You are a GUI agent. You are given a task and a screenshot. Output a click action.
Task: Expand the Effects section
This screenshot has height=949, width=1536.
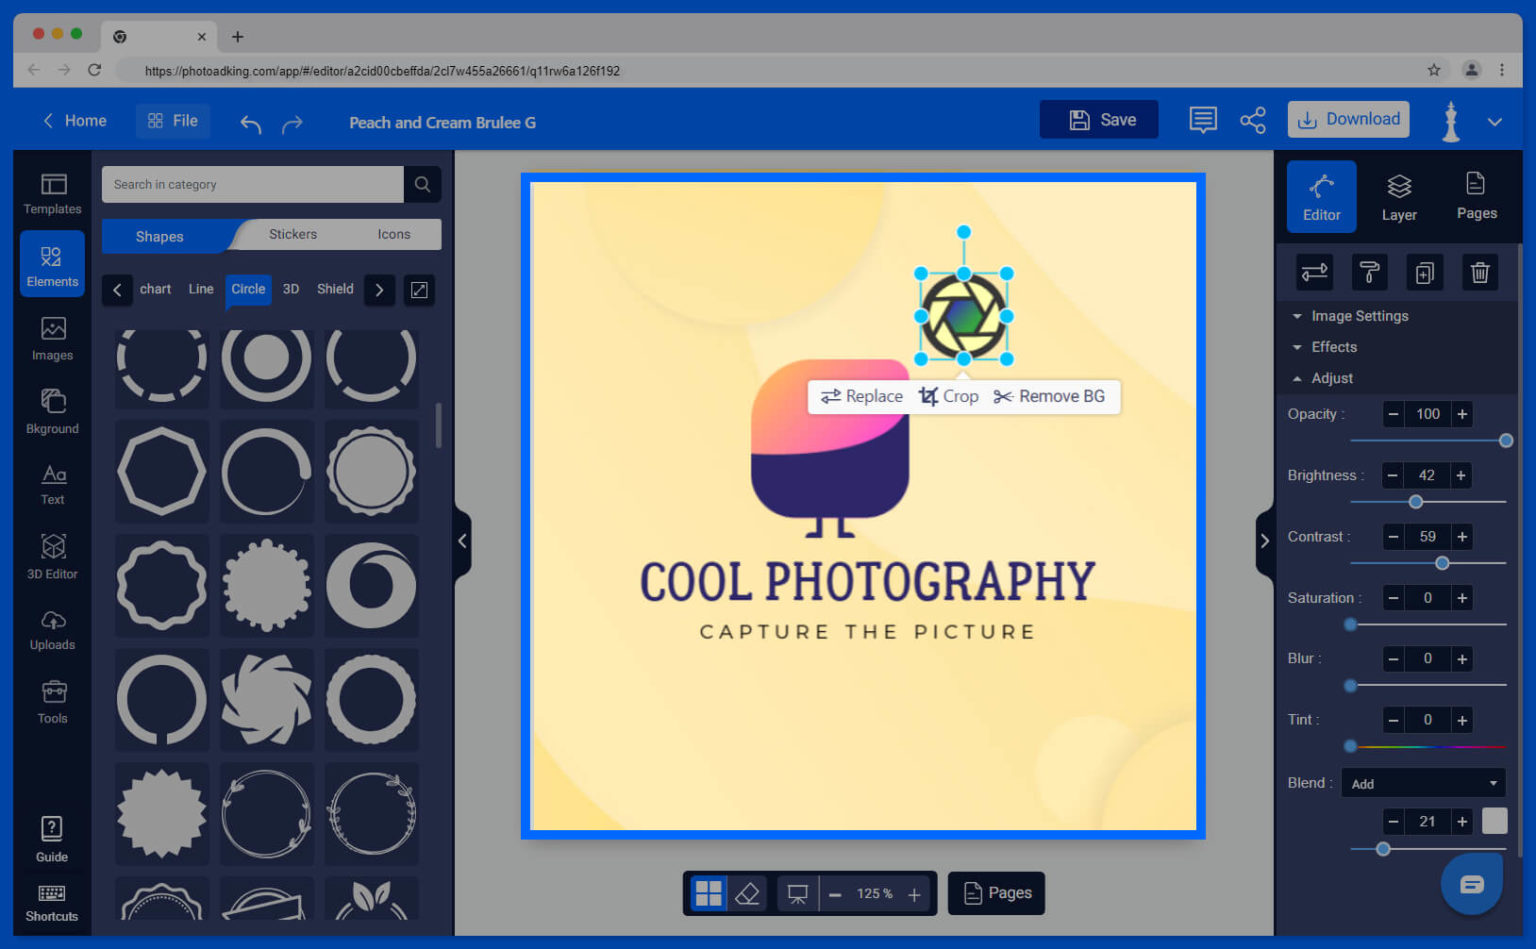point(1331,347)
